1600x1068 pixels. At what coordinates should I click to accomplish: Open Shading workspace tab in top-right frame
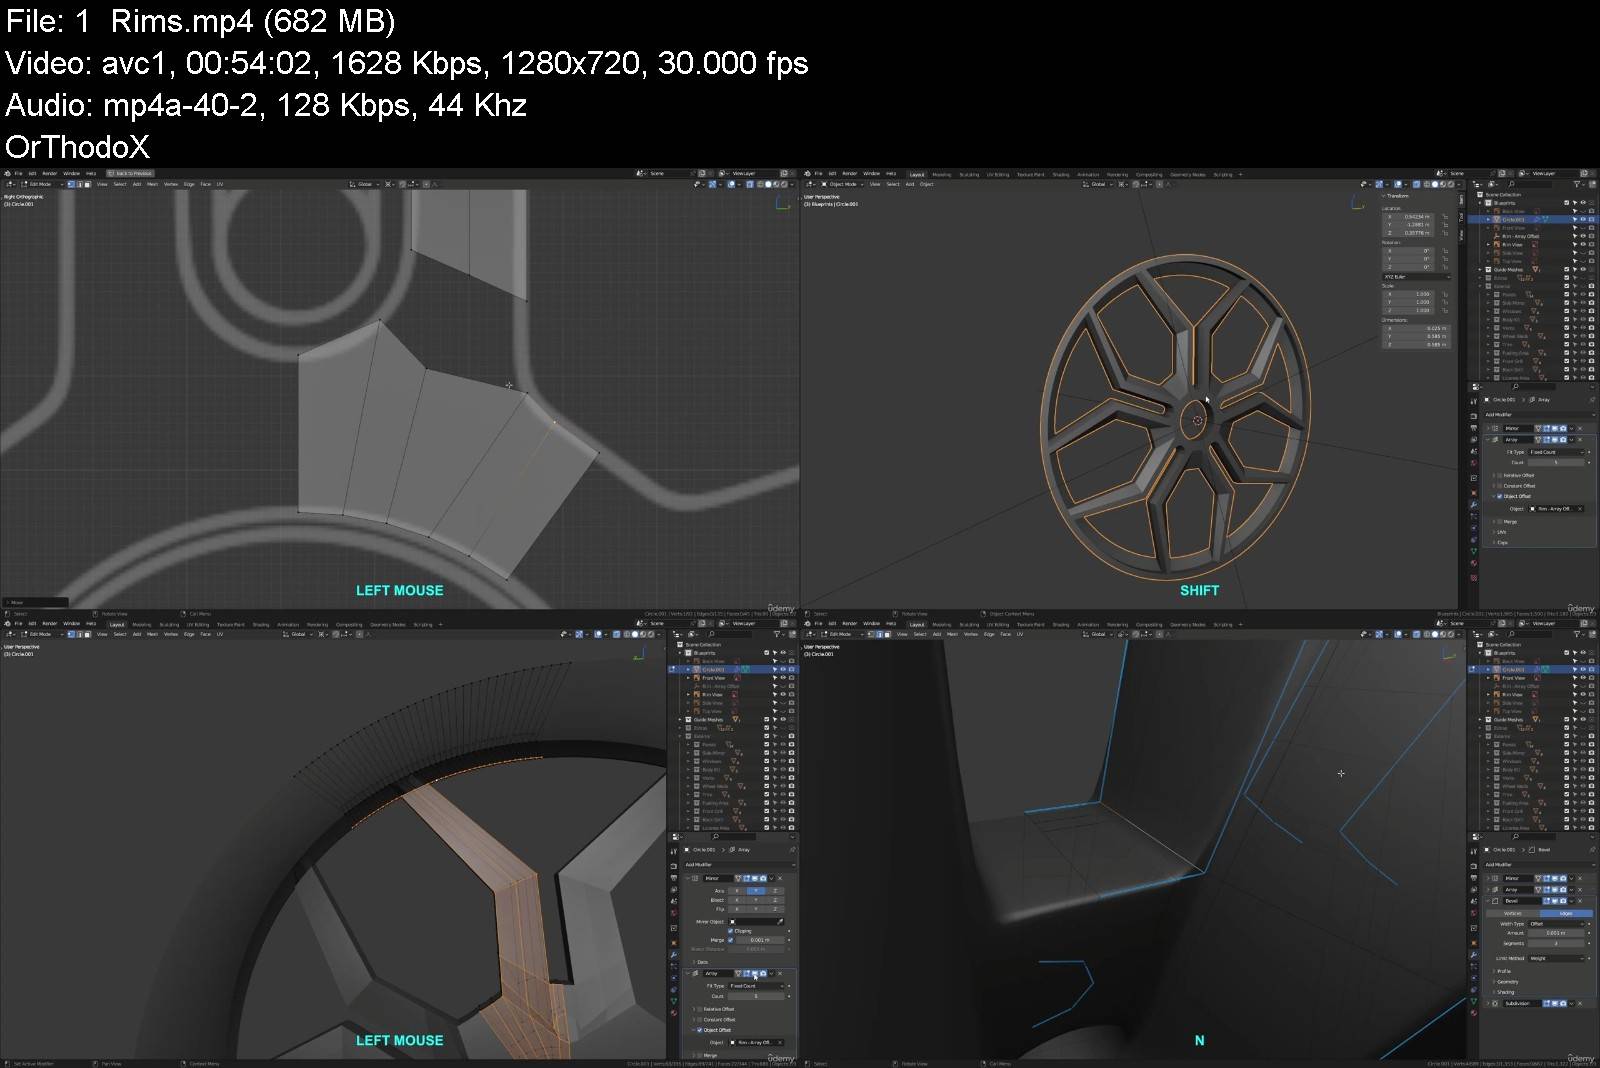pos(1061,174)
